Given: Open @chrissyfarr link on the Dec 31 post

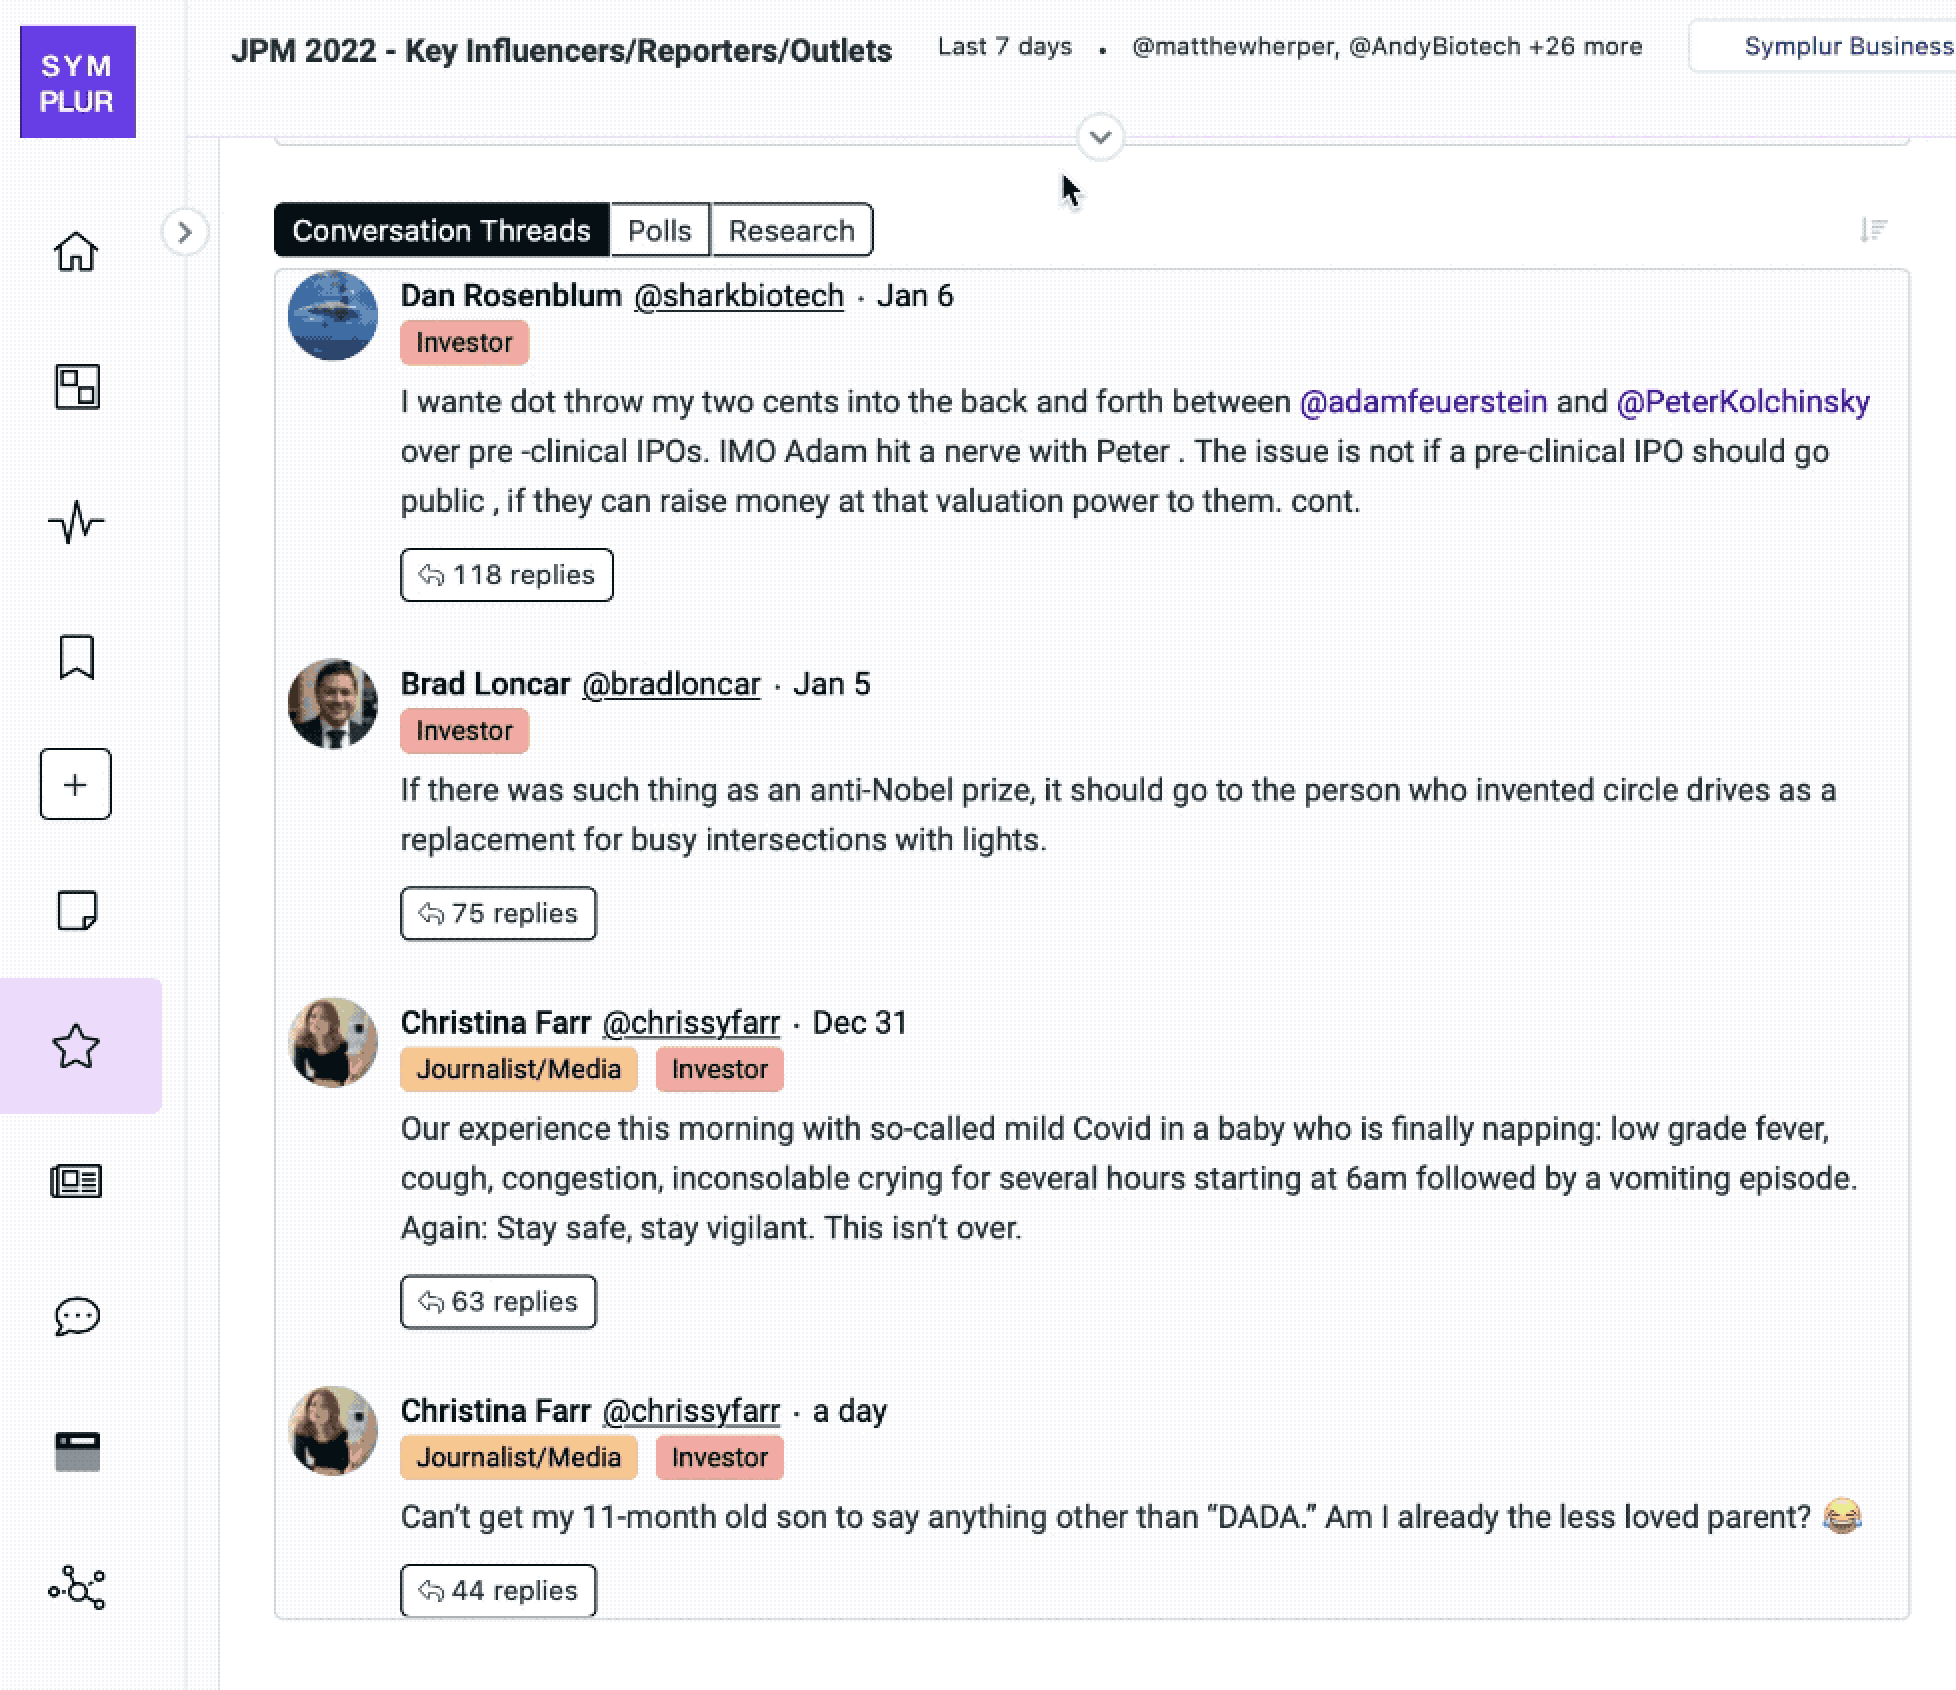Looking at the screenshot, I should pyautogui.click(x=691, y=1022).
